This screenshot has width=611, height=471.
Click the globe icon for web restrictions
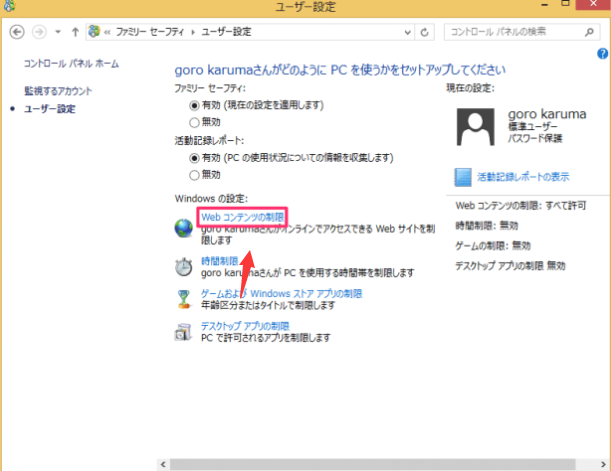coord(184,228)
